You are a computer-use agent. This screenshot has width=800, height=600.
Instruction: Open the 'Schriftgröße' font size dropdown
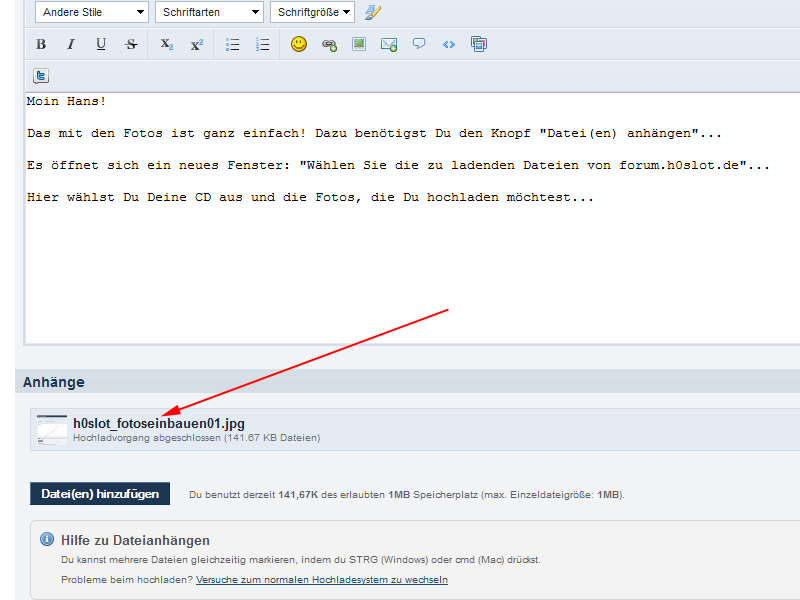pyautogui.click(x=312, y=12)
